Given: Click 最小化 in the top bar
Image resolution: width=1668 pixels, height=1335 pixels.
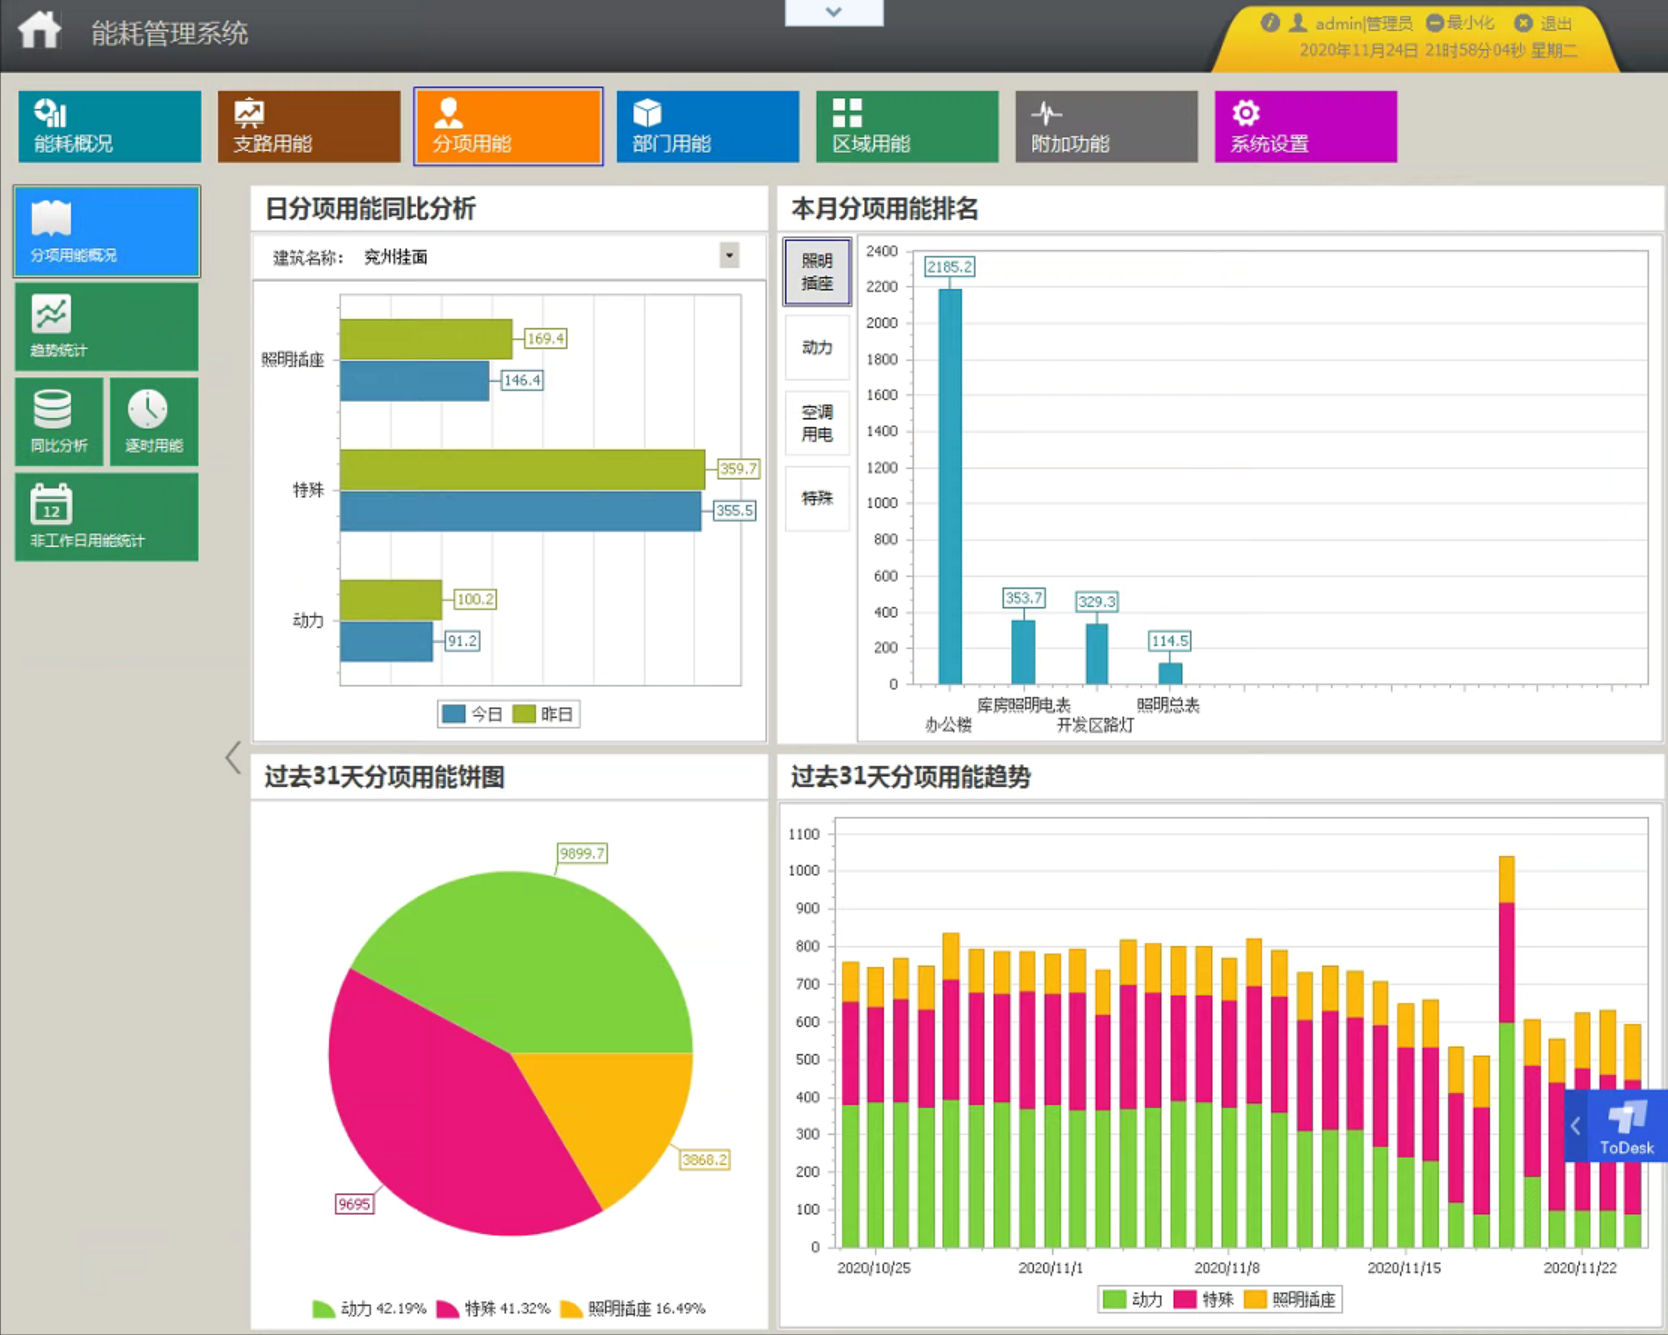Looking at the screenshot, I should click(x=1460, y=23).
